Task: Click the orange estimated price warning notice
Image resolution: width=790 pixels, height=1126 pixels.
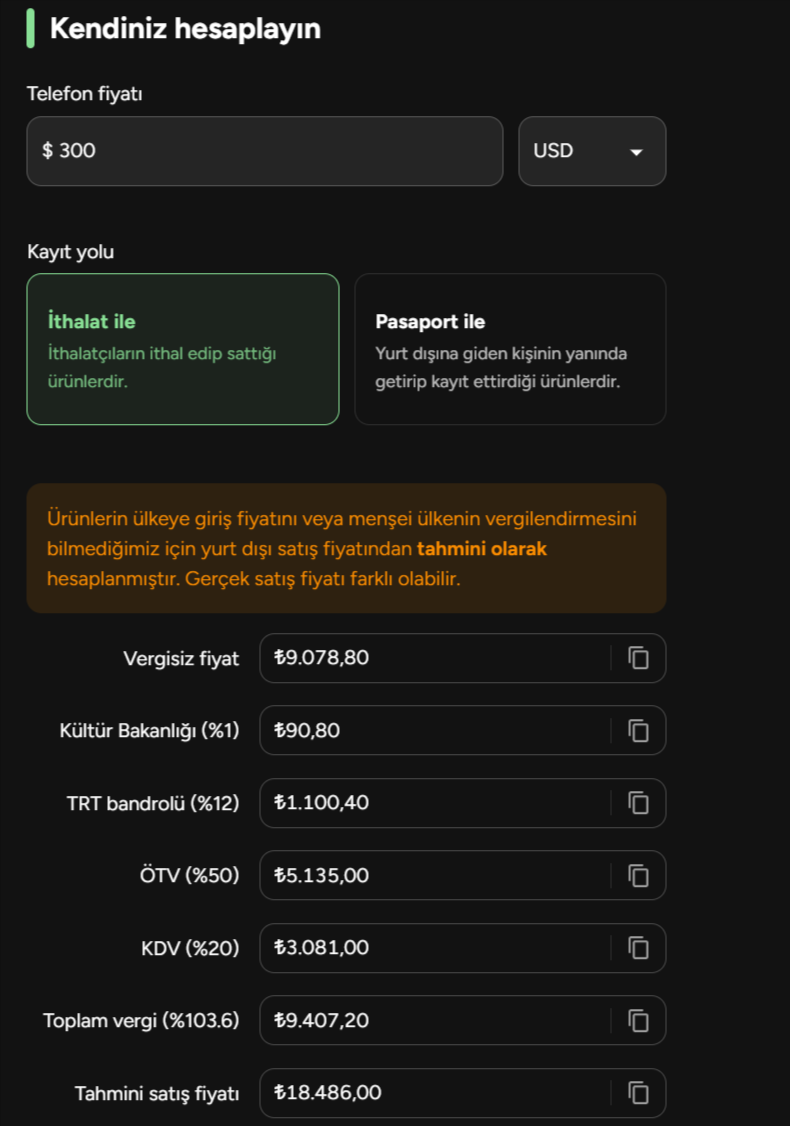Action: click(346, 549)
